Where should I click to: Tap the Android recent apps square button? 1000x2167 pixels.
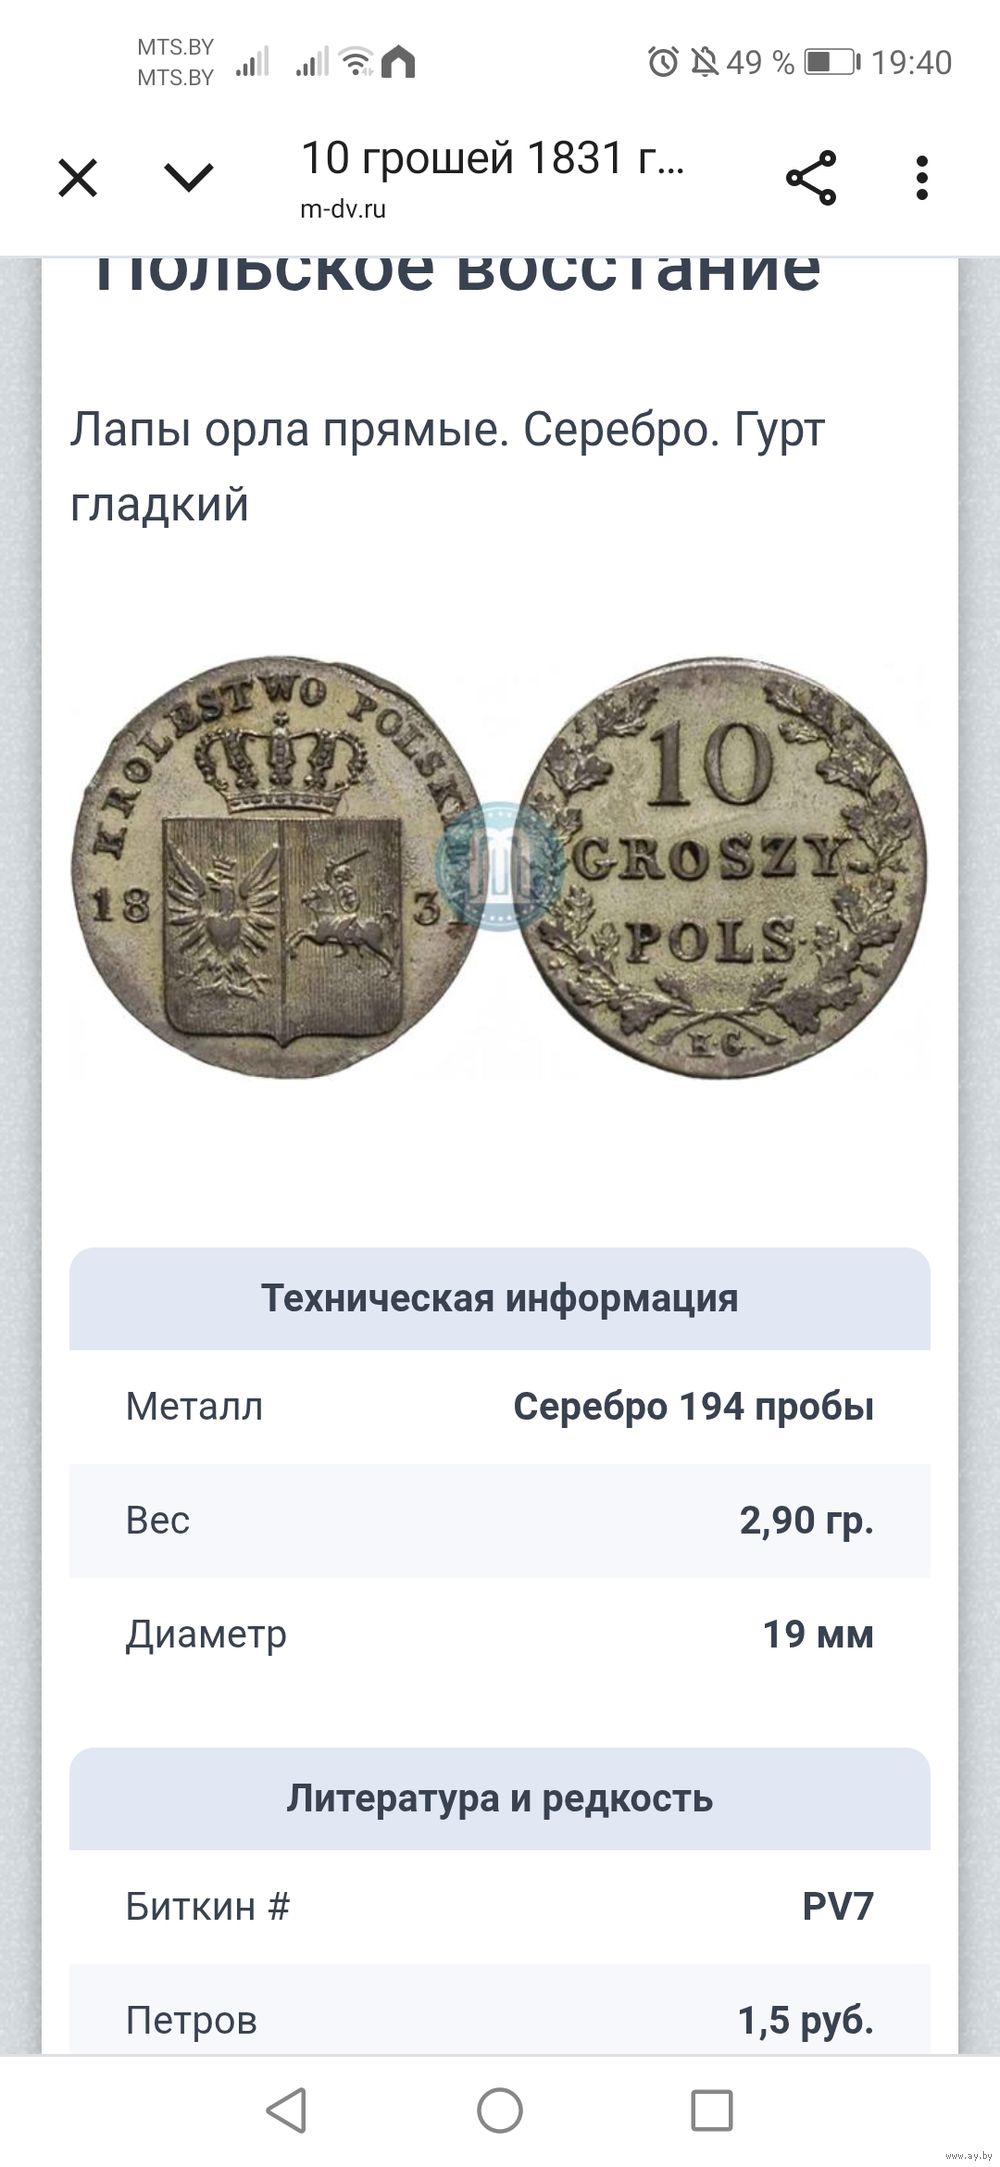(x=712, y=2111)
